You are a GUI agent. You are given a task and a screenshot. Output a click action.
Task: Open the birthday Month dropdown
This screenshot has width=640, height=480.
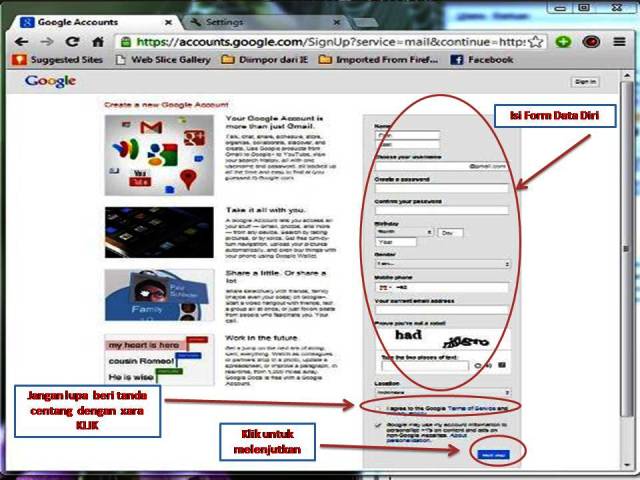click(404, 232)
